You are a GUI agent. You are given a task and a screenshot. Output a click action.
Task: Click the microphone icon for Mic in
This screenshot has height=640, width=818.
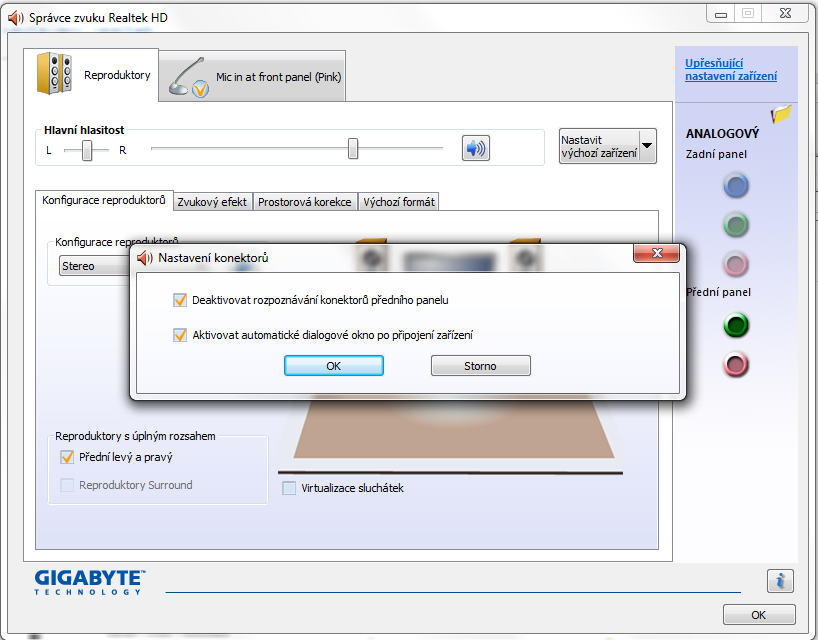(188, 77)
